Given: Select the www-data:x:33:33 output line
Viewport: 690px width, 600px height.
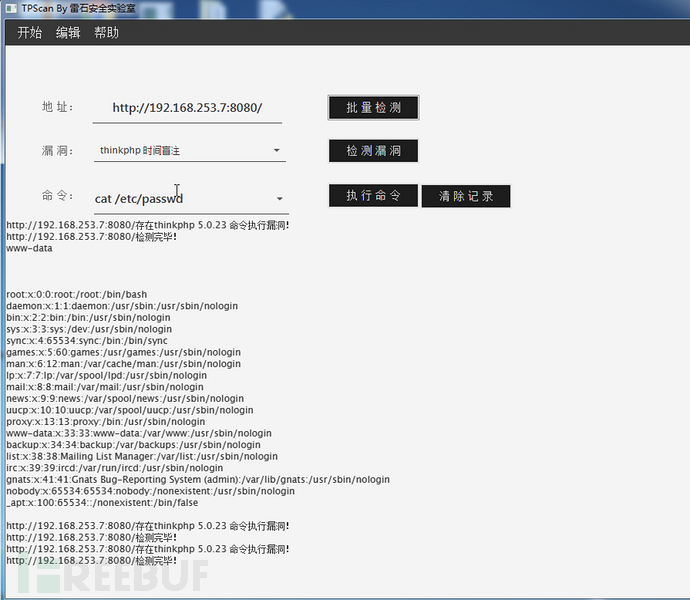Looking at the screenshot, I should coord(139,433).
